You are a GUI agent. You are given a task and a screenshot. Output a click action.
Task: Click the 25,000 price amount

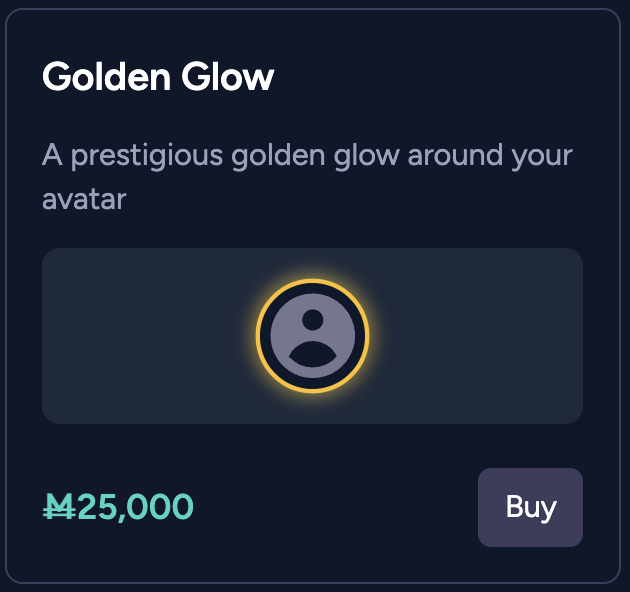pyautogui.click(x=135, y=508)
